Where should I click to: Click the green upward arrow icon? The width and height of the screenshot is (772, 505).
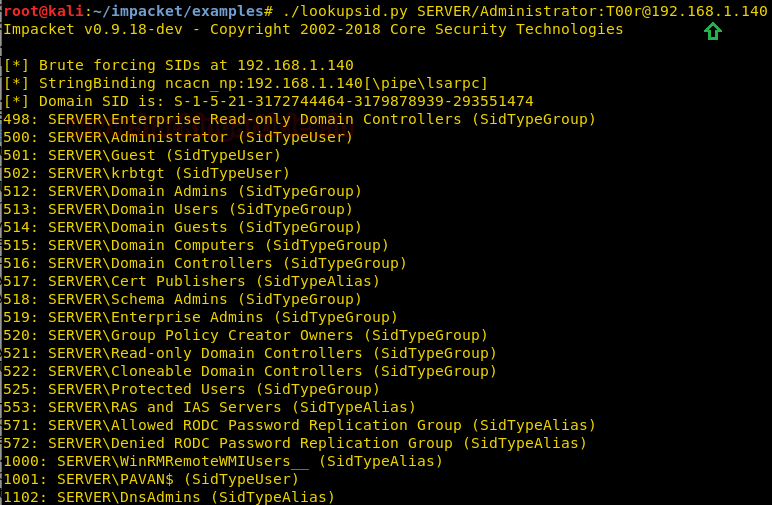click(x=712, y=31)
